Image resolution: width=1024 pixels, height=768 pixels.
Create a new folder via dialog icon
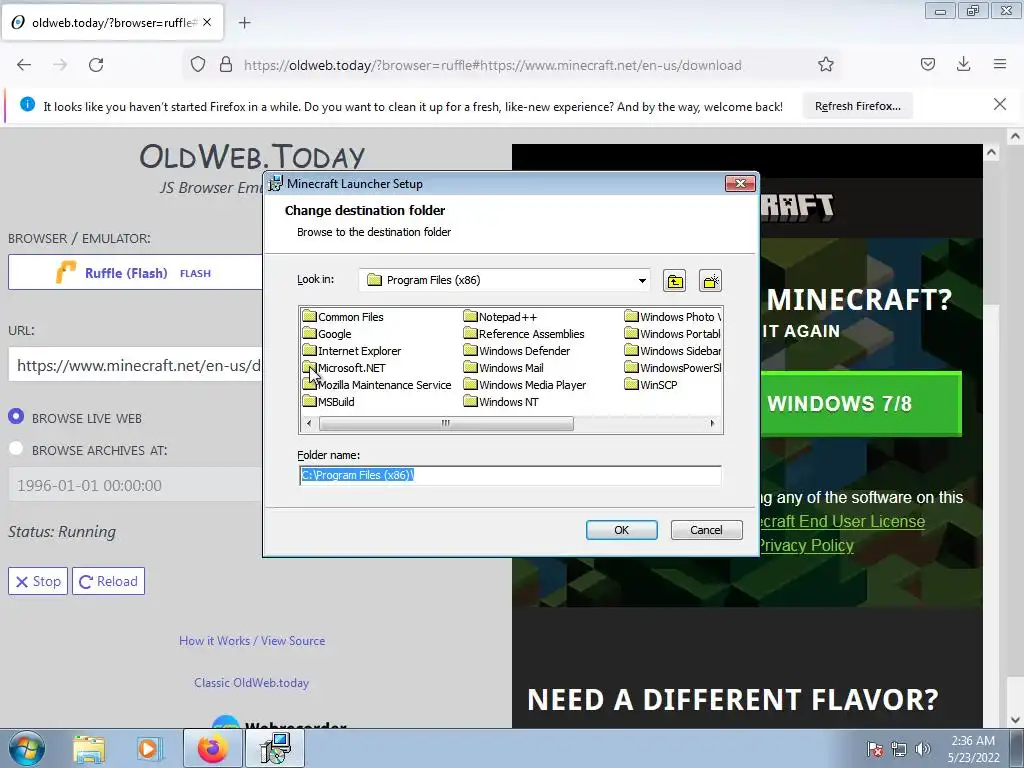click(710, 281)
